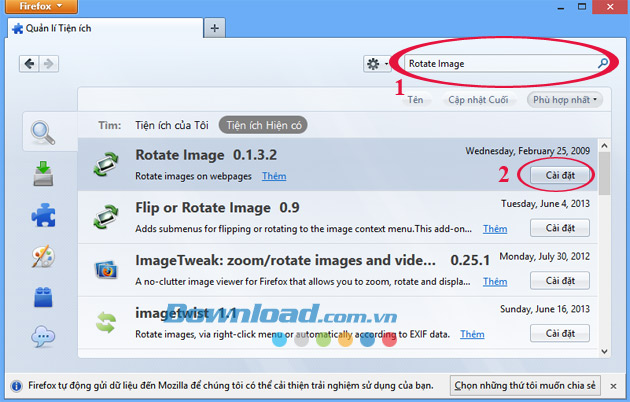The image size is (630, 402).
Task: Click the imagetwist add-on icon
Action: [106, 322]
